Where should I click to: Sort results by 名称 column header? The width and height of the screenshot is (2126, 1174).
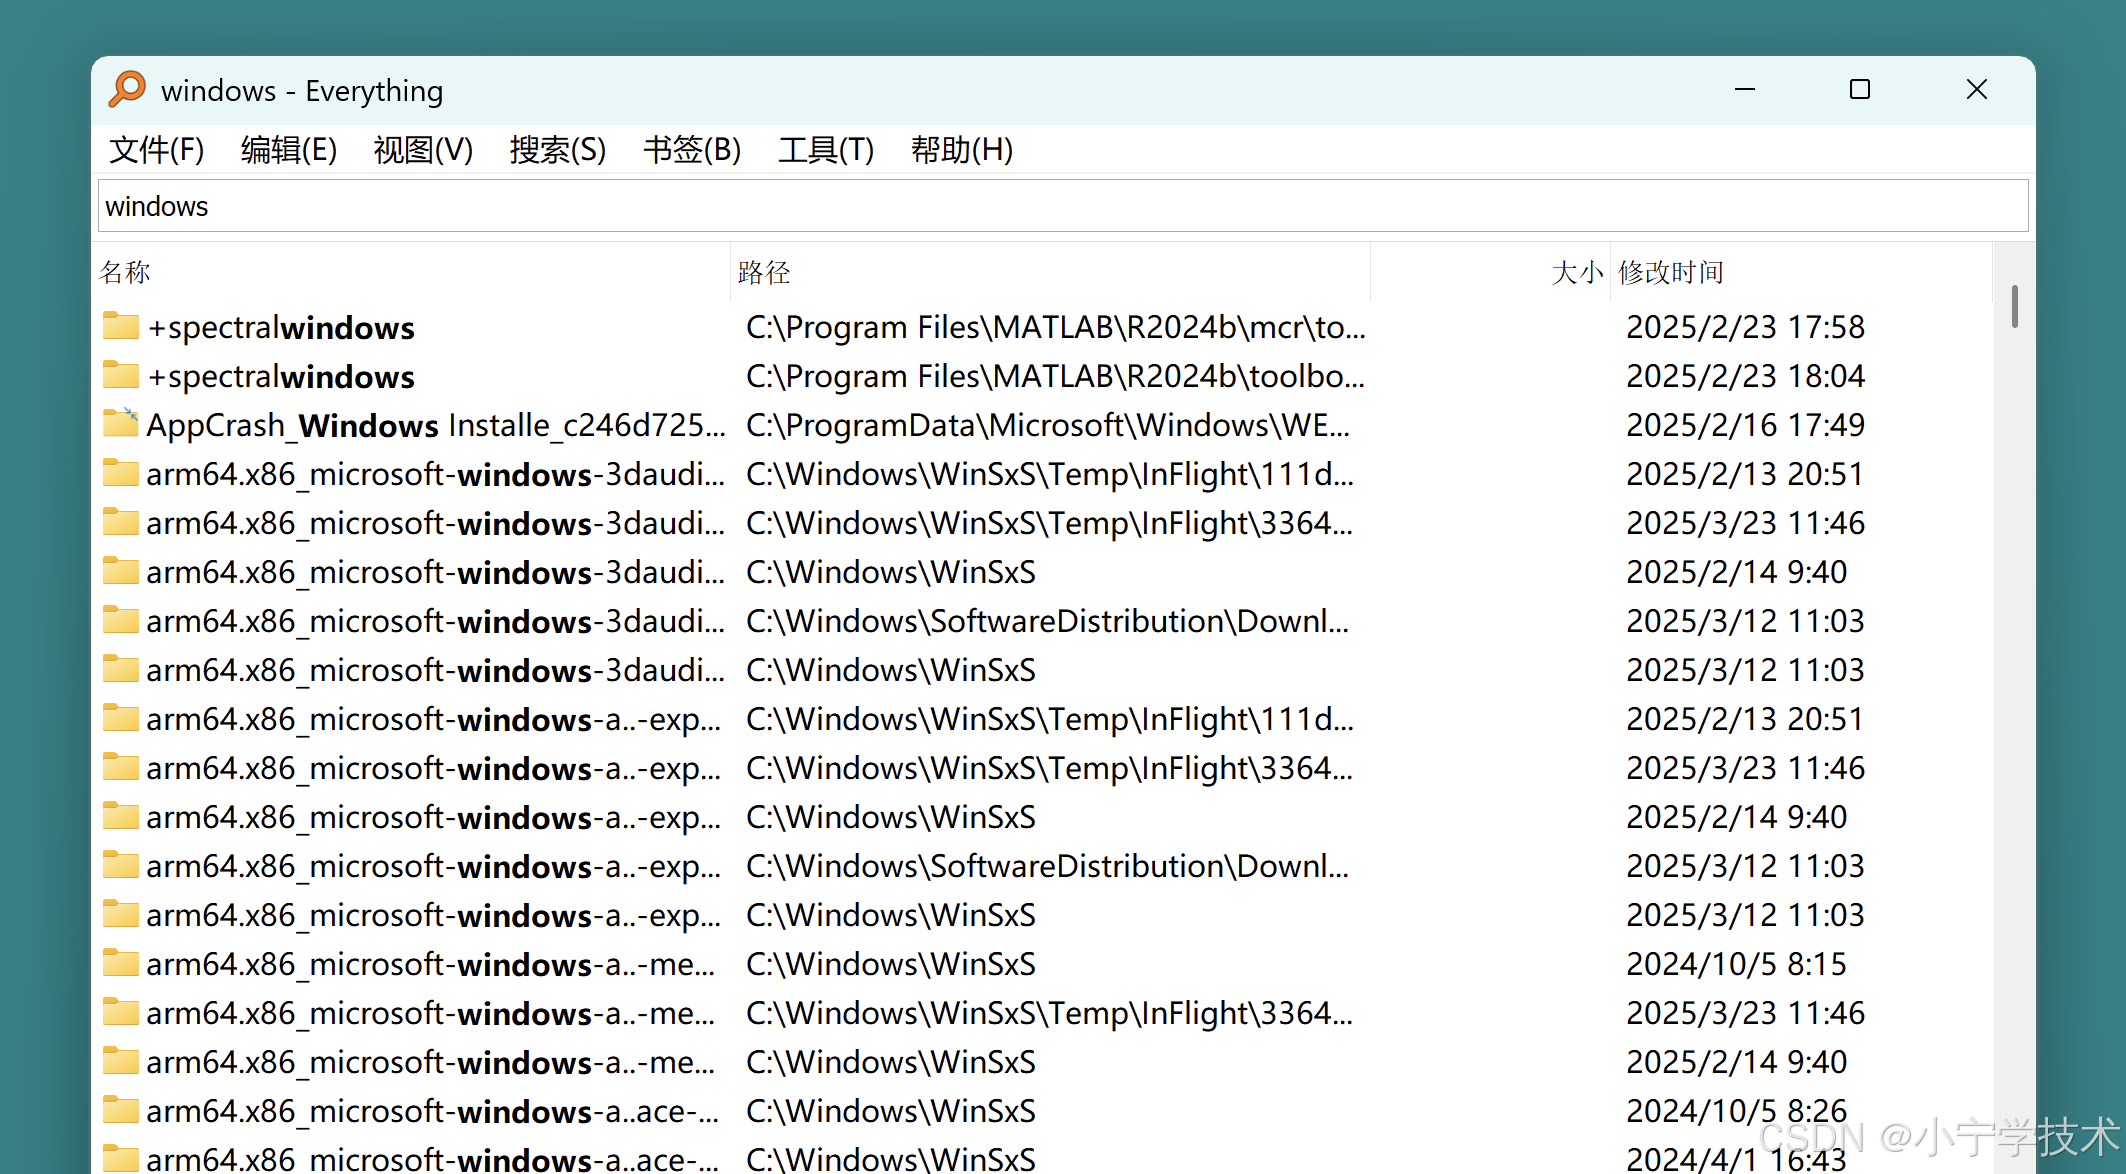126,272
